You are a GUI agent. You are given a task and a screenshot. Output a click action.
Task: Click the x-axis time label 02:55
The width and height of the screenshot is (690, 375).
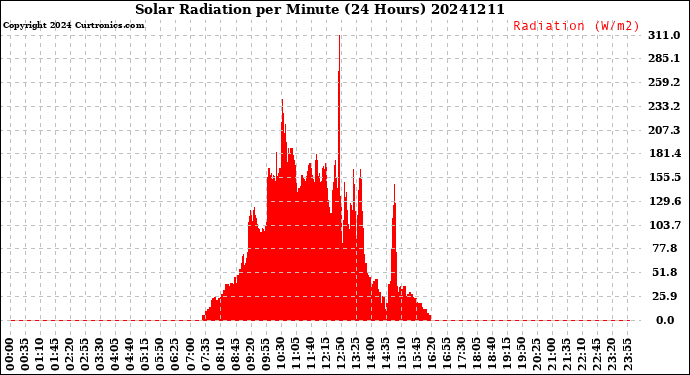[x=85, y=355]
